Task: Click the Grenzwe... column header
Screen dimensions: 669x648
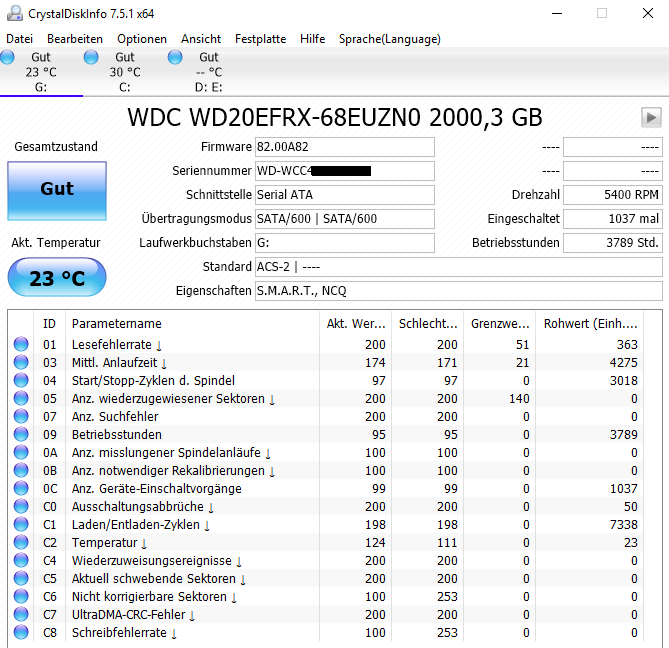Action: point(500,324)
